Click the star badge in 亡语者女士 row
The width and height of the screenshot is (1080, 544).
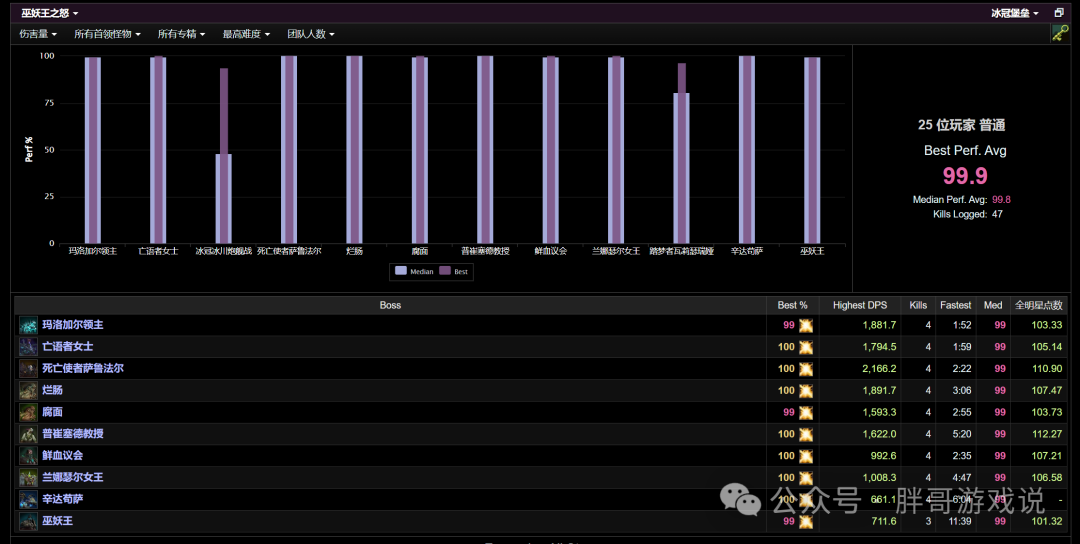pyautogui.click(x=806, y=347)
